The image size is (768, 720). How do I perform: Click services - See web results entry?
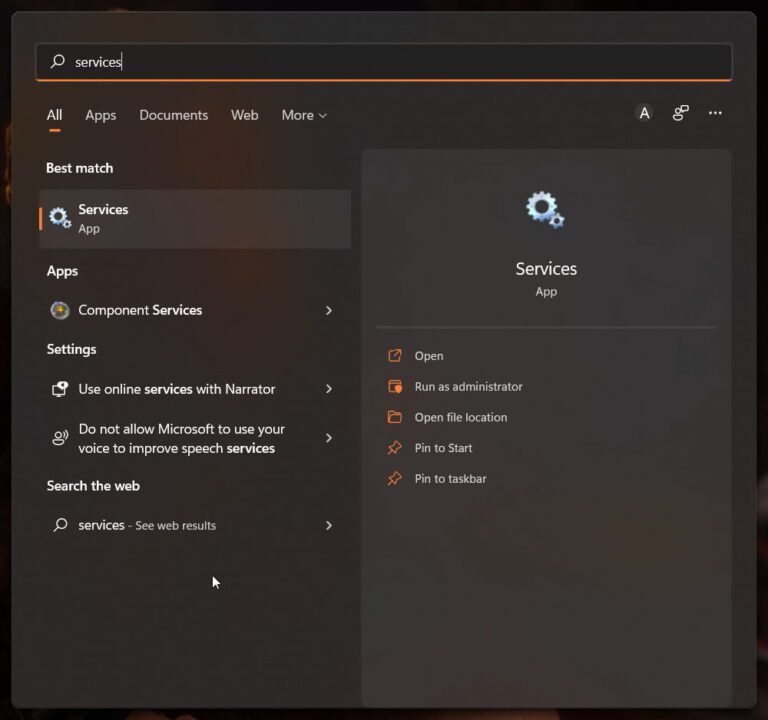[x=195, y=525]
